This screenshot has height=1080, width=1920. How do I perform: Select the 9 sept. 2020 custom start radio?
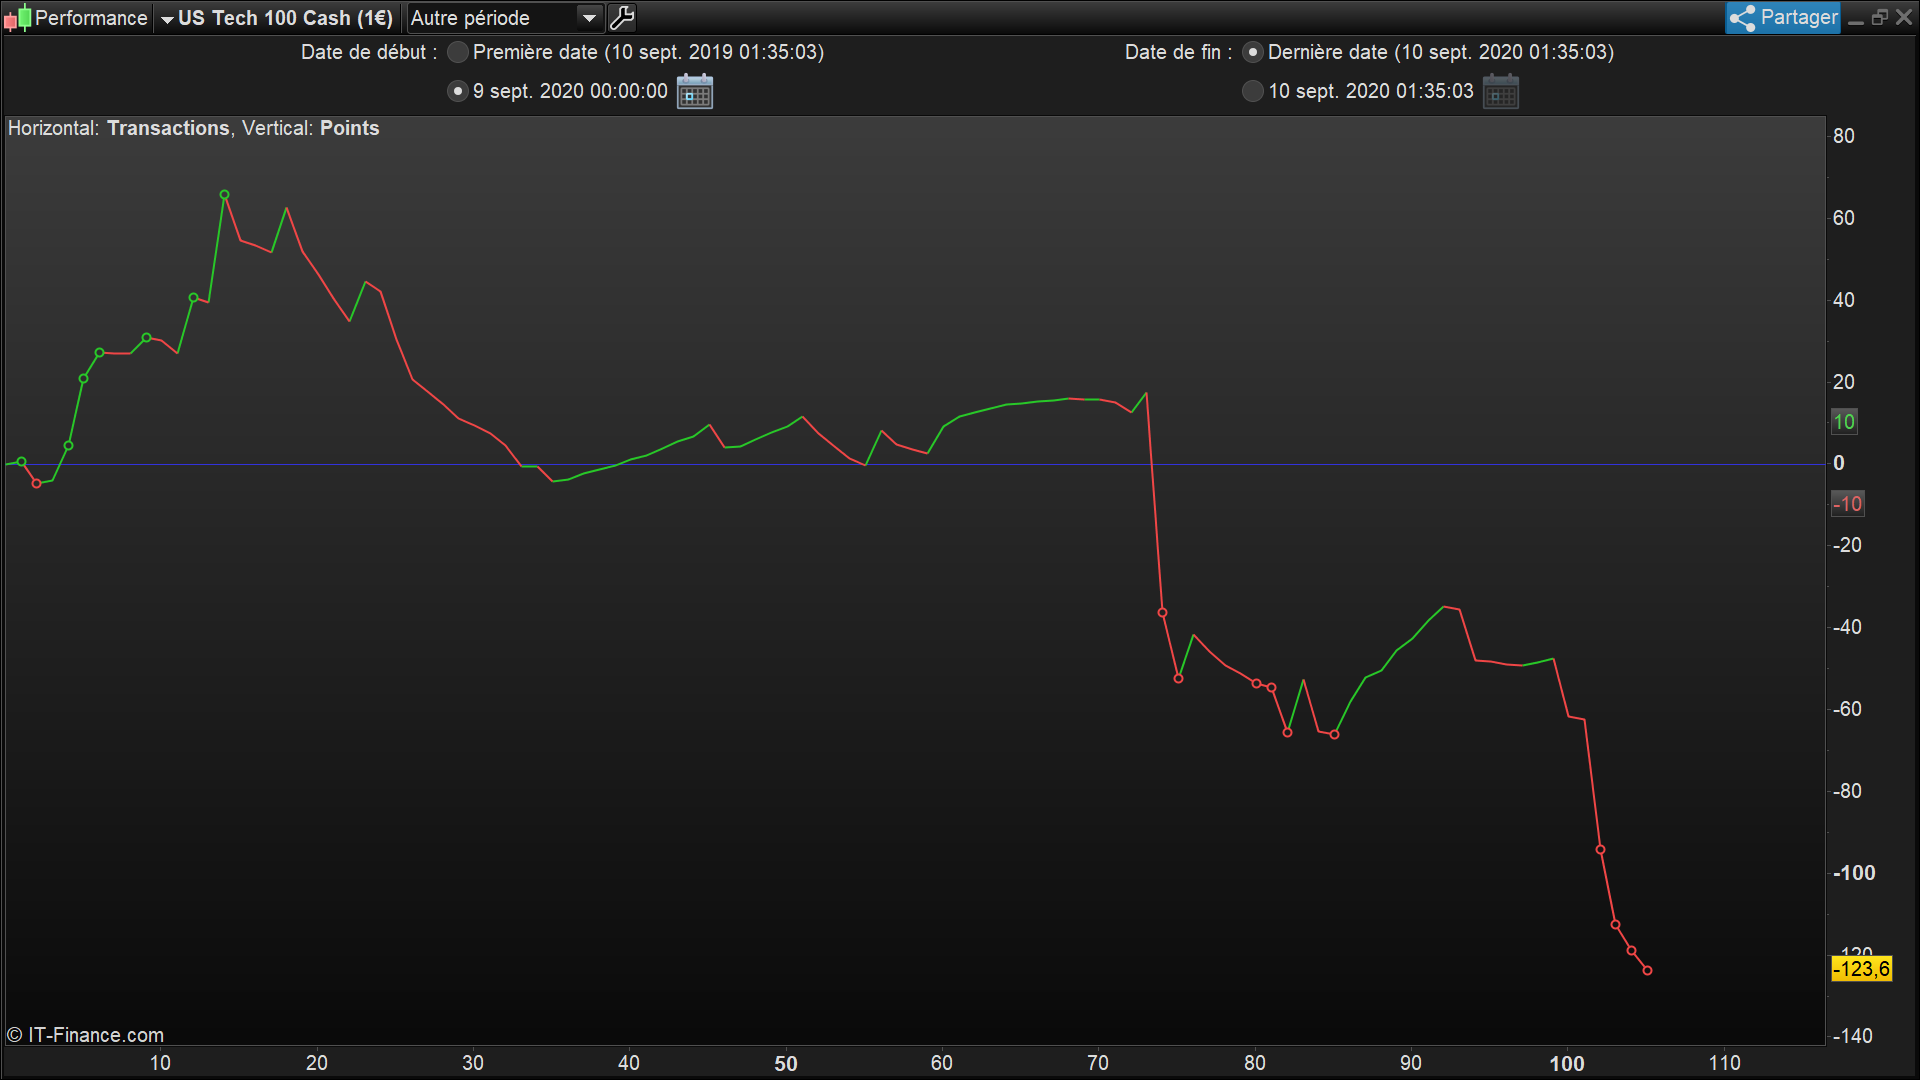pyautogui.click(x=458, y=91)
